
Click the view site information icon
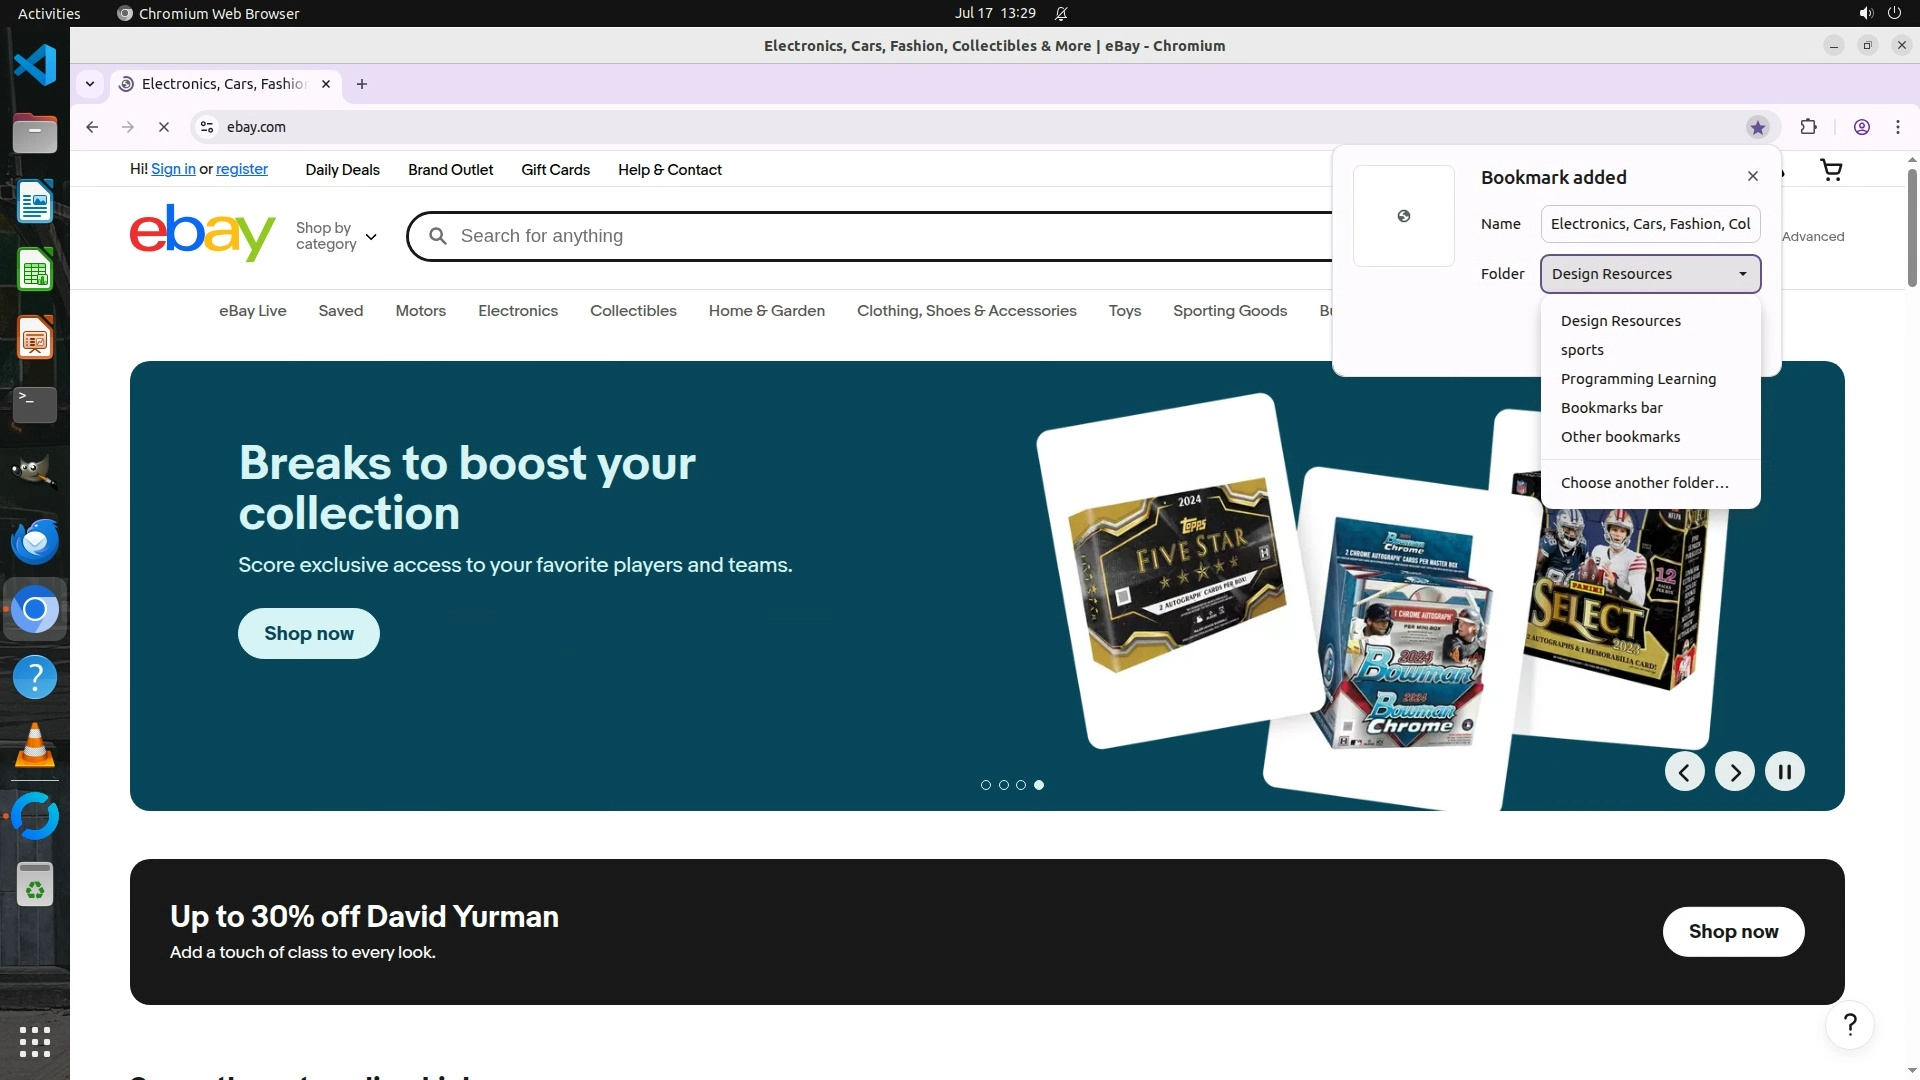[x=207, y=127]
